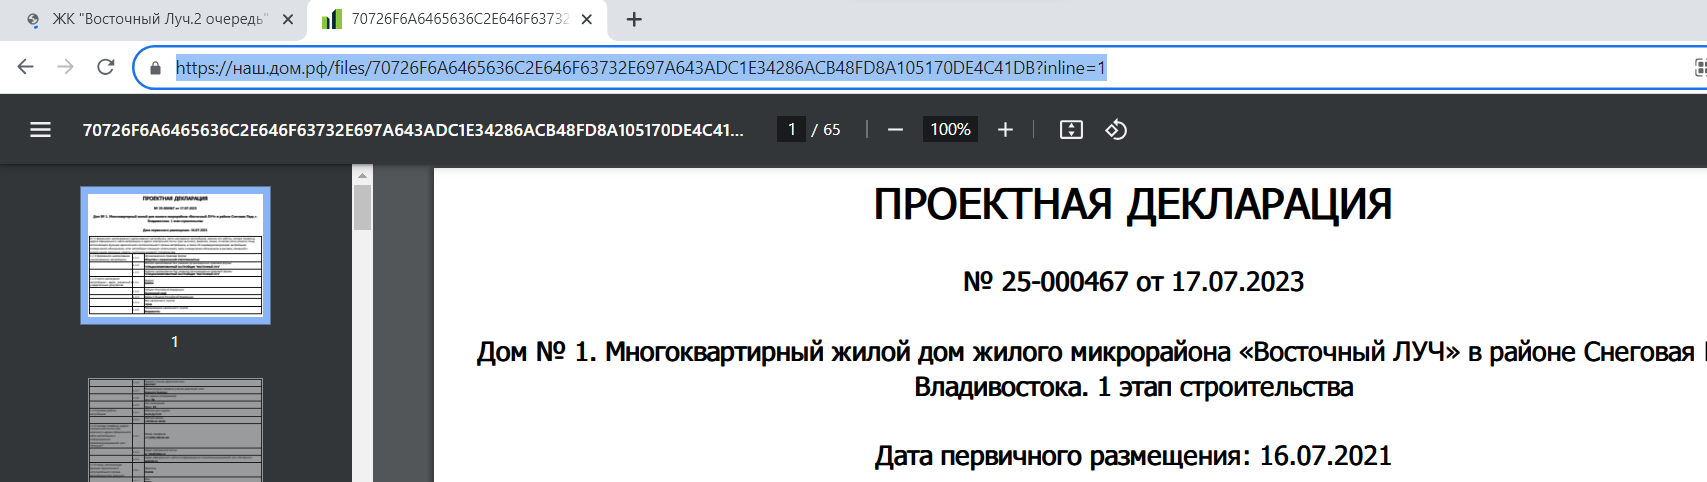View site info via lock icon
This screenshot has height=482, width=1707.
coord(155,68)
